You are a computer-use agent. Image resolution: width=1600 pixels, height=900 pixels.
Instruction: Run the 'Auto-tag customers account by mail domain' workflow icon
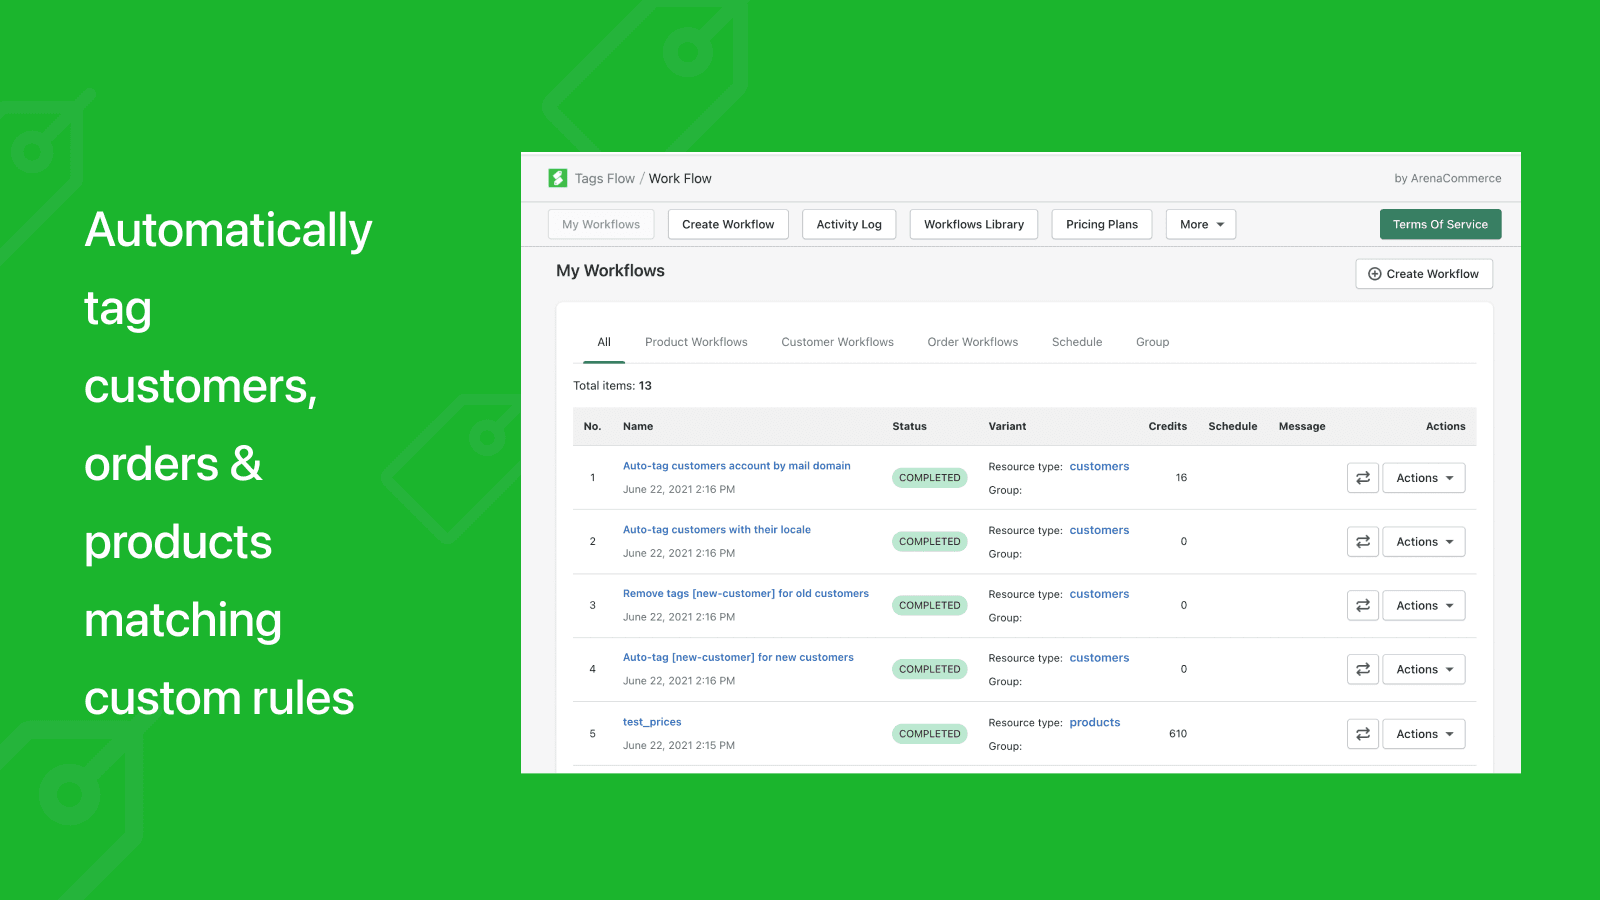(x=1362, y=477)
